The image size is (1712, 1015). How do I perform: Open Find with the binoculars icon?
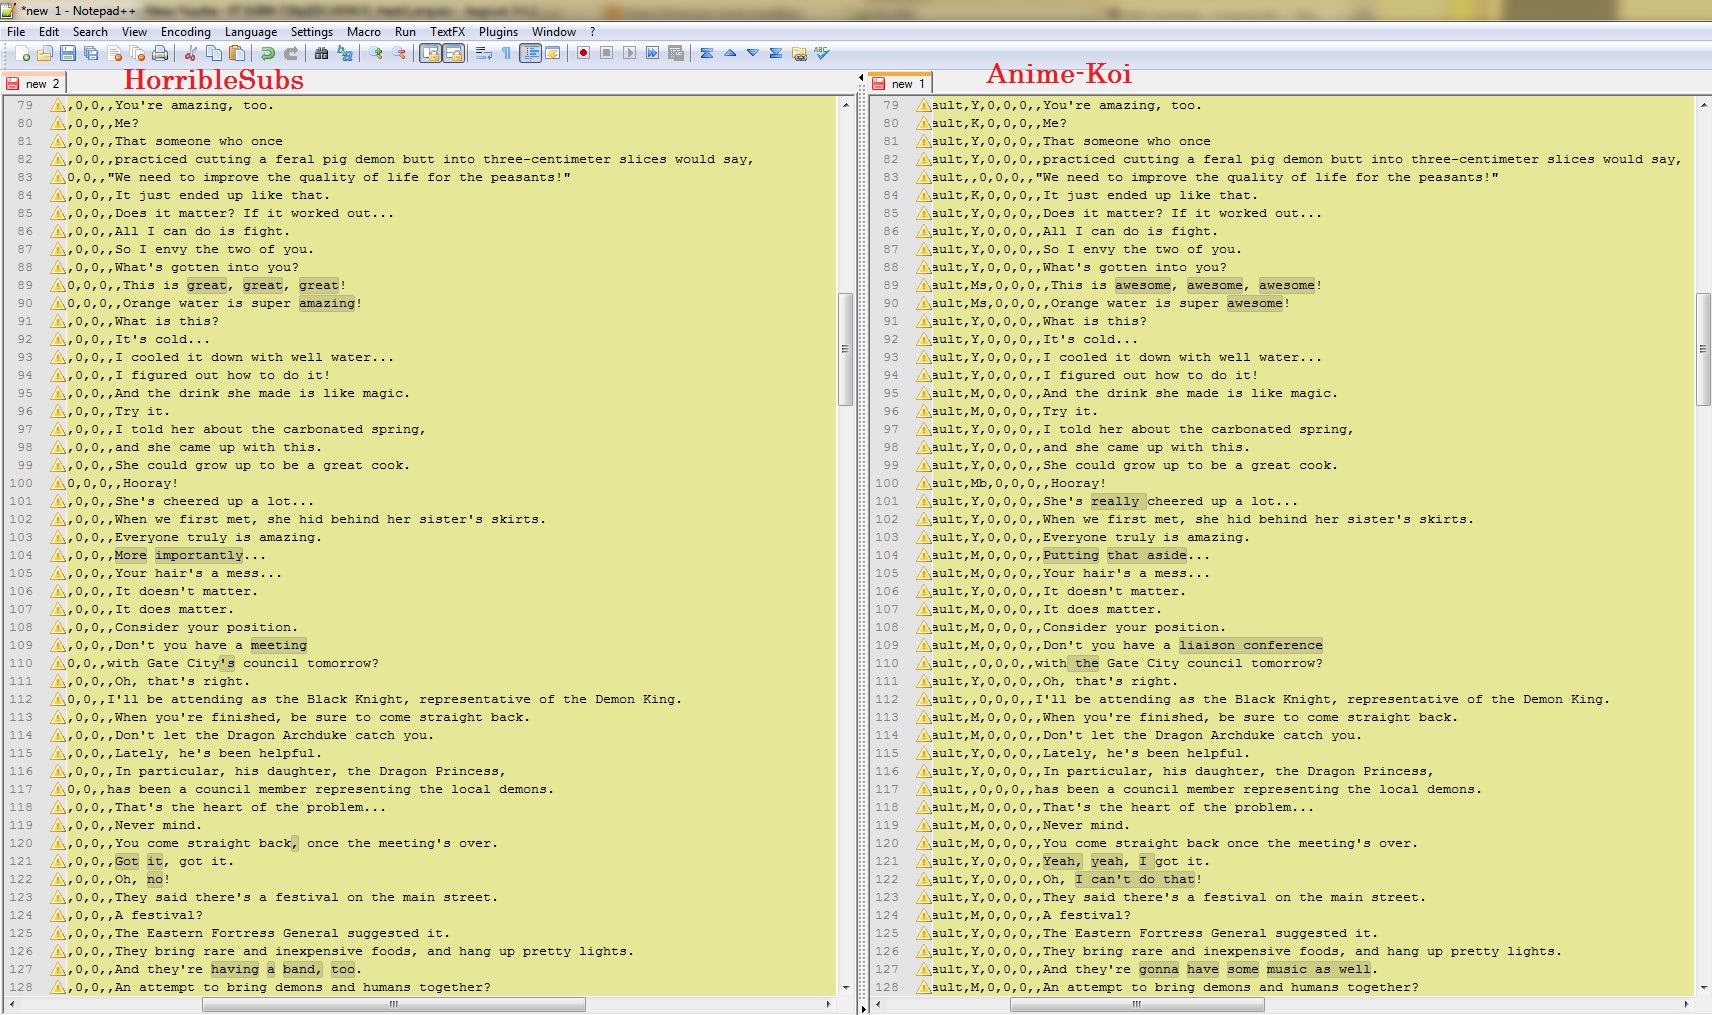tap(321, 54)
